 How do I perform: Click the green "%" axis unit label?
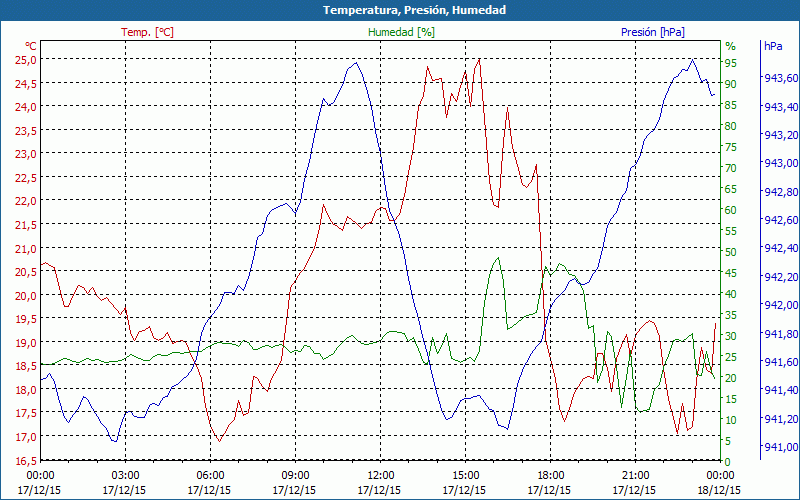point(731,46)
